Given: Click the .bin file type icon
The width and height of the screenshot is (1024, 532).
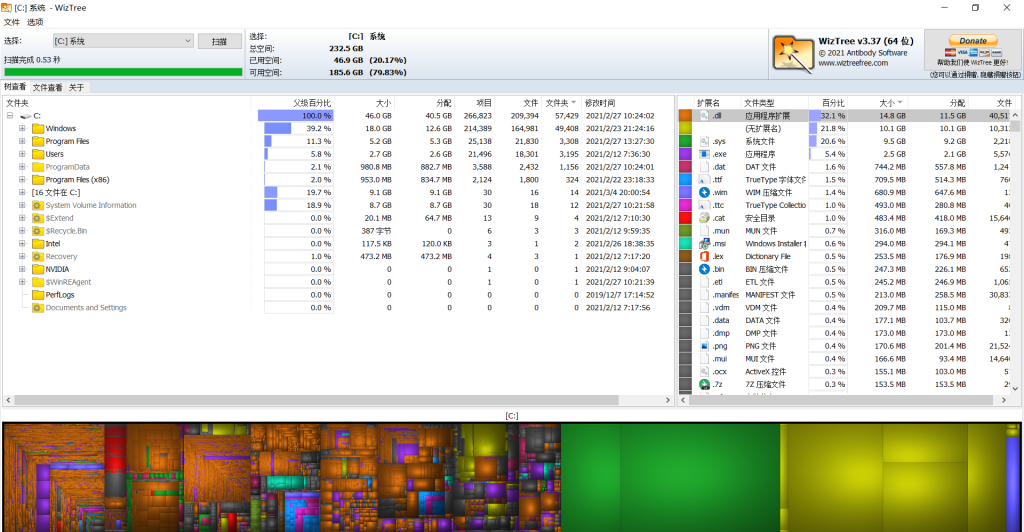Looking at the screenshot, I should coord(704,269).
